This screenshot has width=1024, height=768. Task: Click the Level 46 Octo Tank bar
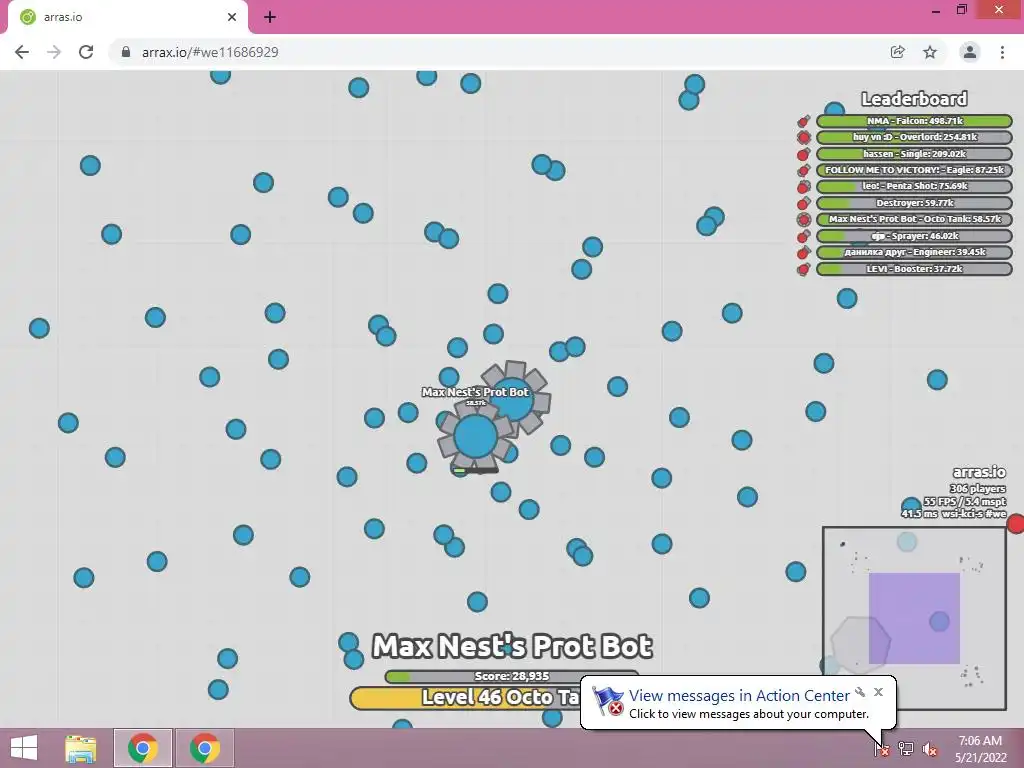pos(465,697)
